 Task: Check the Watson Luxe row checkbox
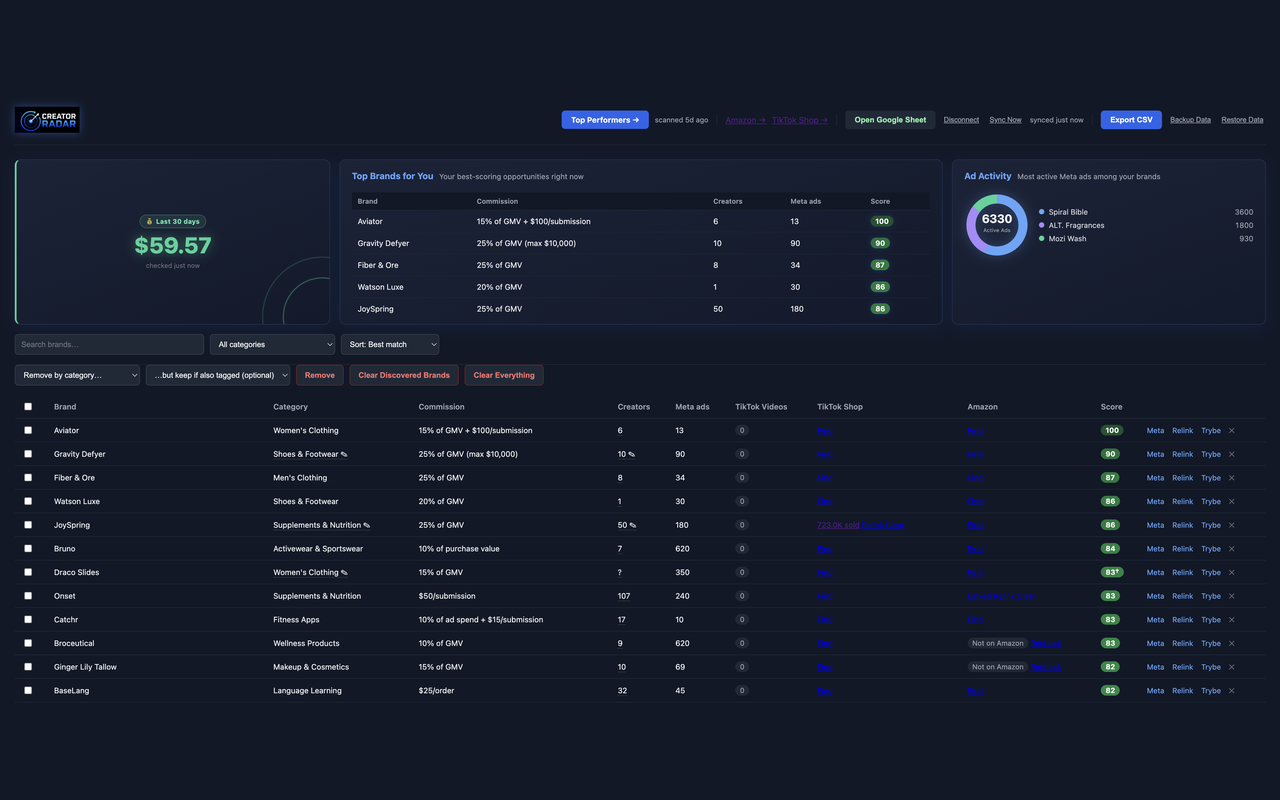coord(28,502)
